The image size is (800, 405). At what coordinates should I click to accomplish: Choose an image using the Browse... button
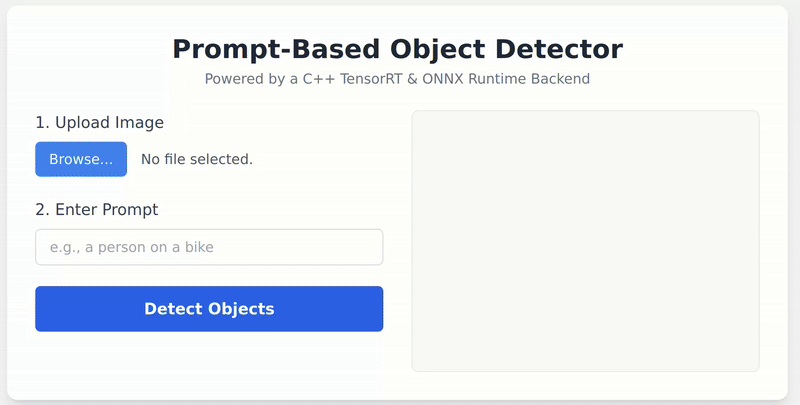[x=81, y=159]
